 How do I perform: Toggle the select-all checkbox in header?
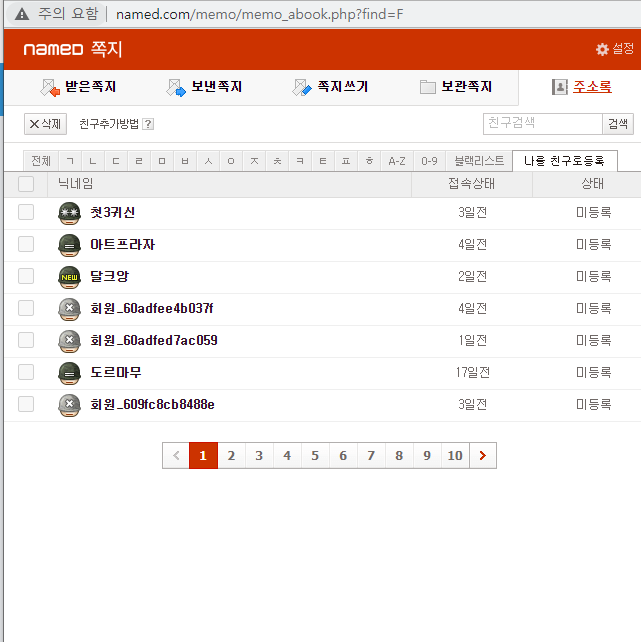[x=26, y=184]
